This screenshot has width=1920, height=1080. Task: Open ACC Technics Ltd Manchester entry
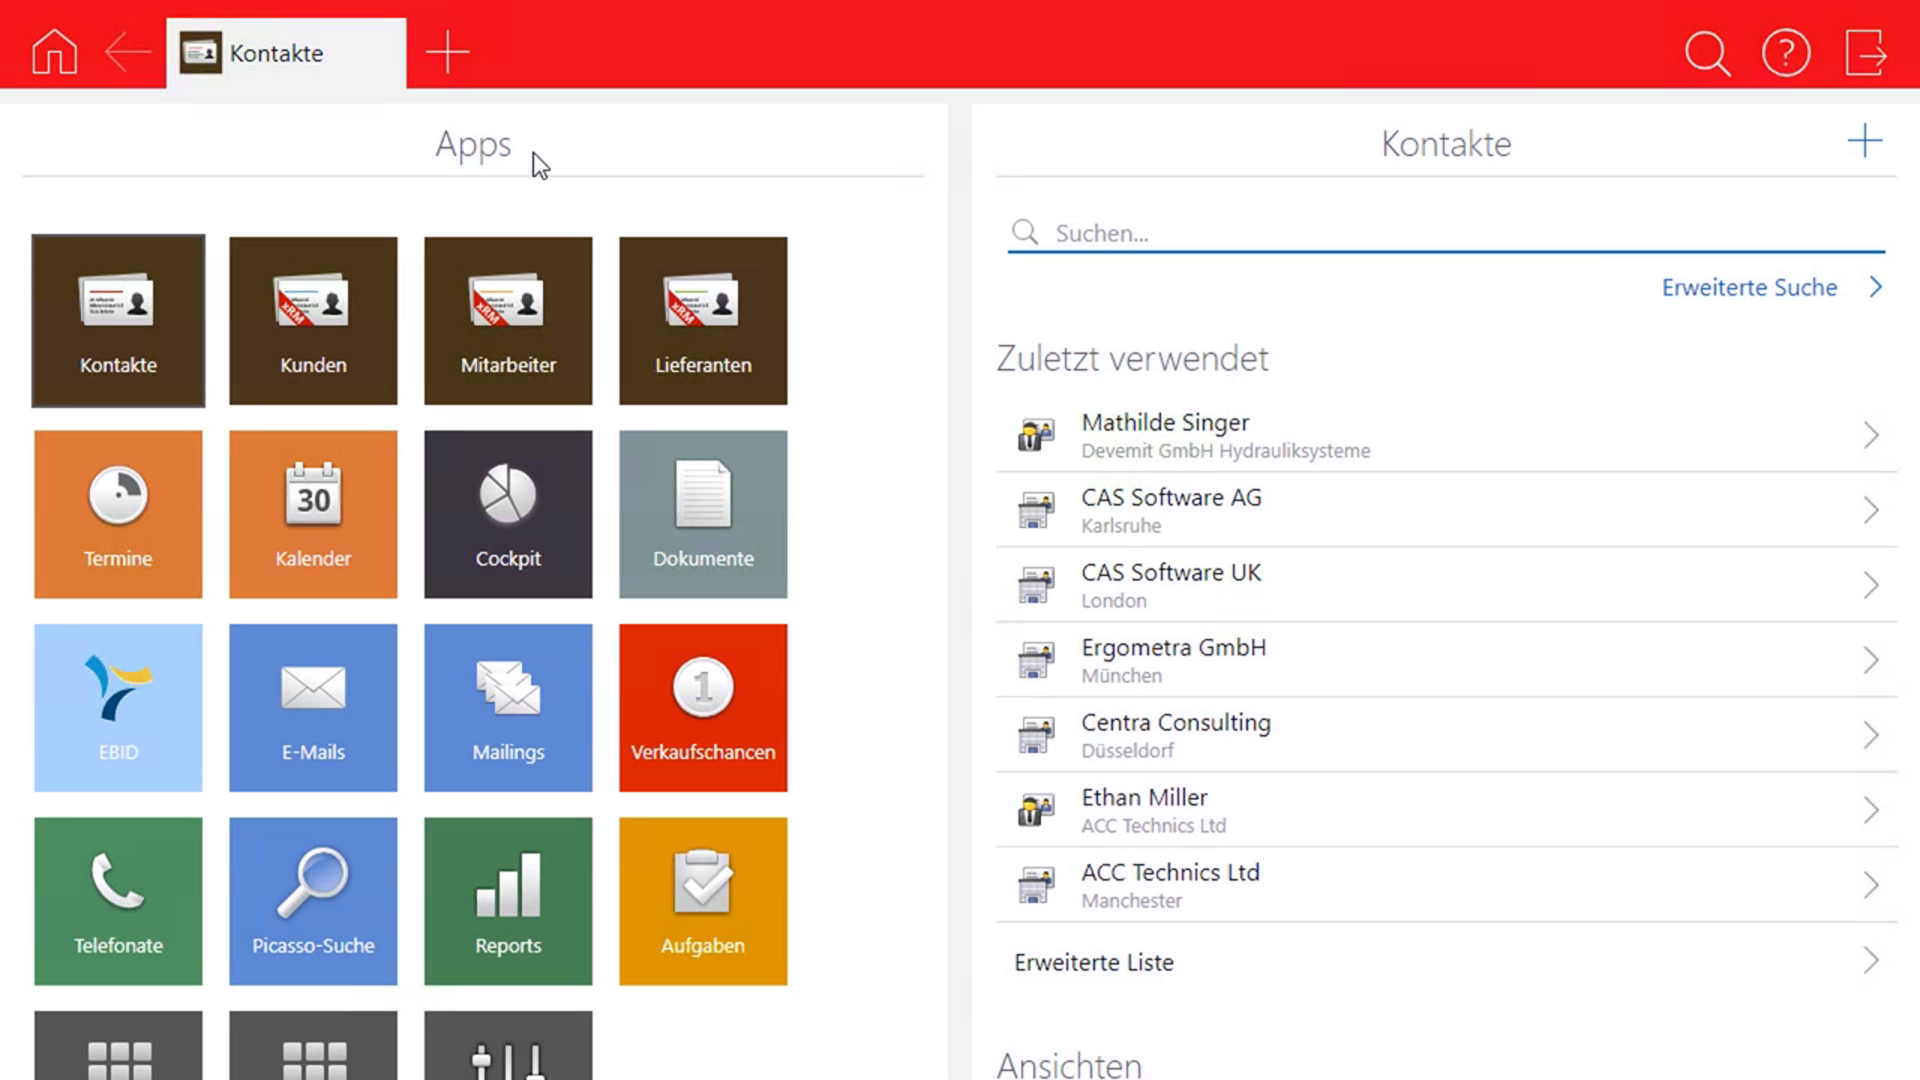click(1446, 885)
